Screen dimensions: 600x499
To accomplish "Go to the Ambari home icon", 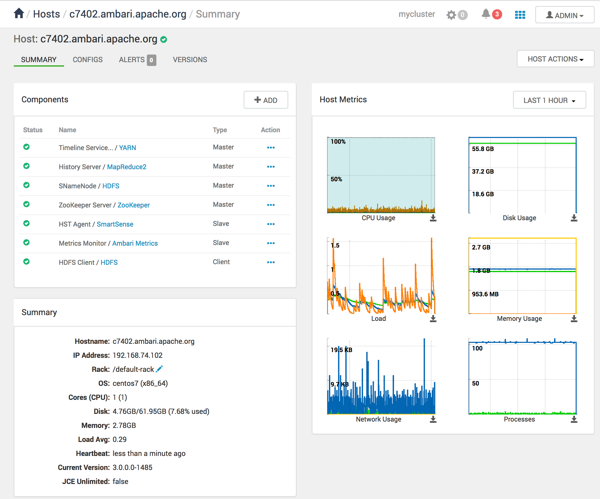I will point(18,14).
